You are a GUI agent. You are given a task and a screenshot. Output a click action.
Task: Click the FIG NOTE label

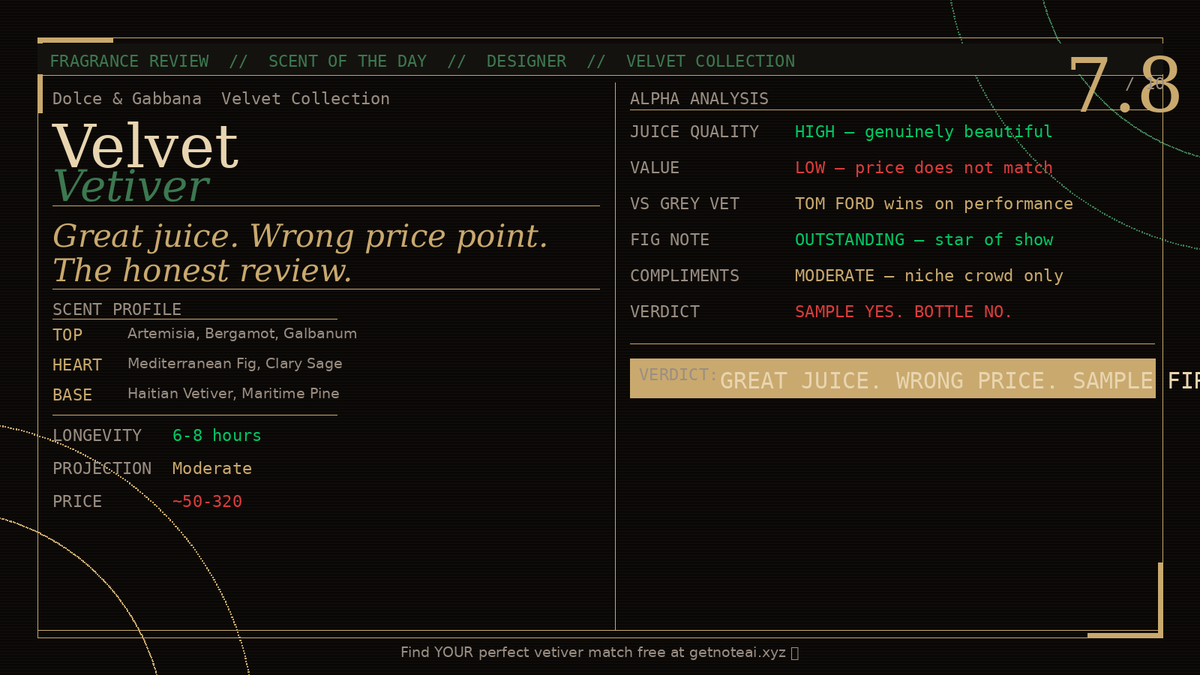(x=669, y=239)
